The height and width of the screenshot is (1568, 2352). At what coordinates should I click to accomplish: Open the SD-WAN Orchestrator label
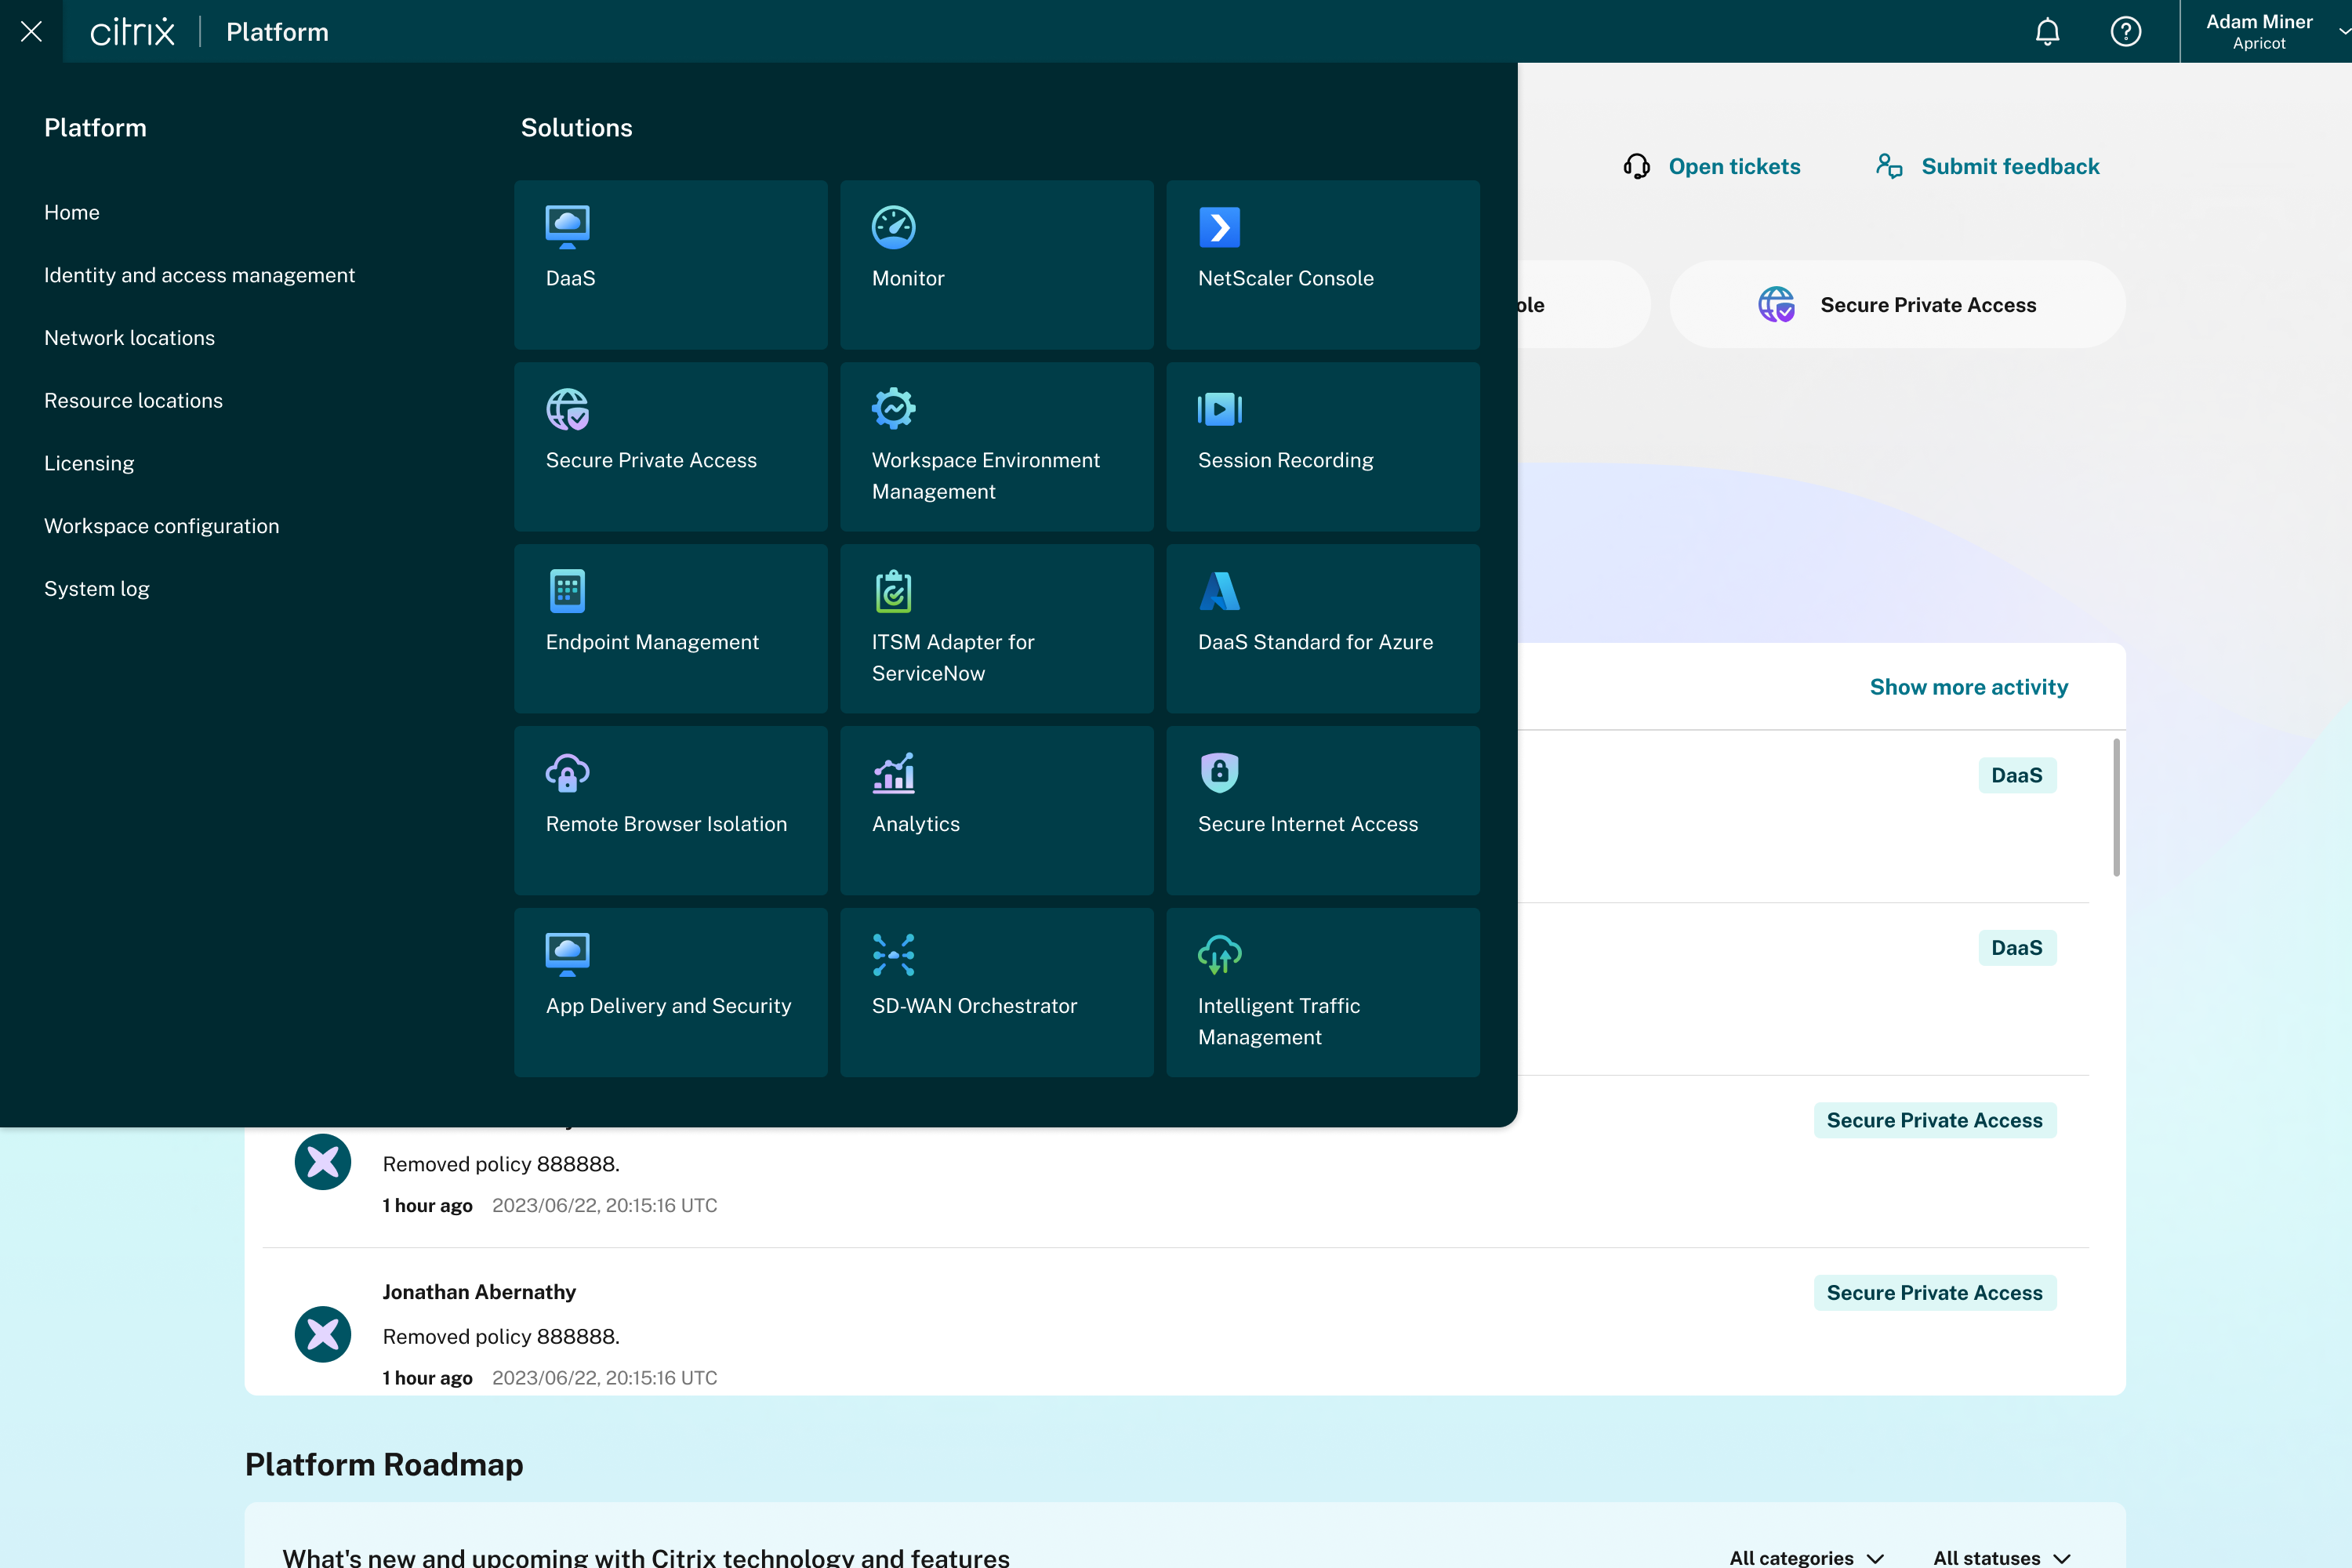click(x=974, y=1006)
